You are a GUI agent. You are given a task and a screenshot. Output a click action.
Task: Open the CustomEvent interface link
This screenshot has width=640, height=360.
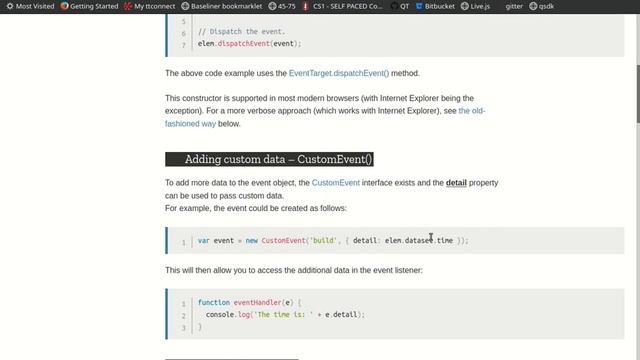pyautogui.click(x=336, y=183)
